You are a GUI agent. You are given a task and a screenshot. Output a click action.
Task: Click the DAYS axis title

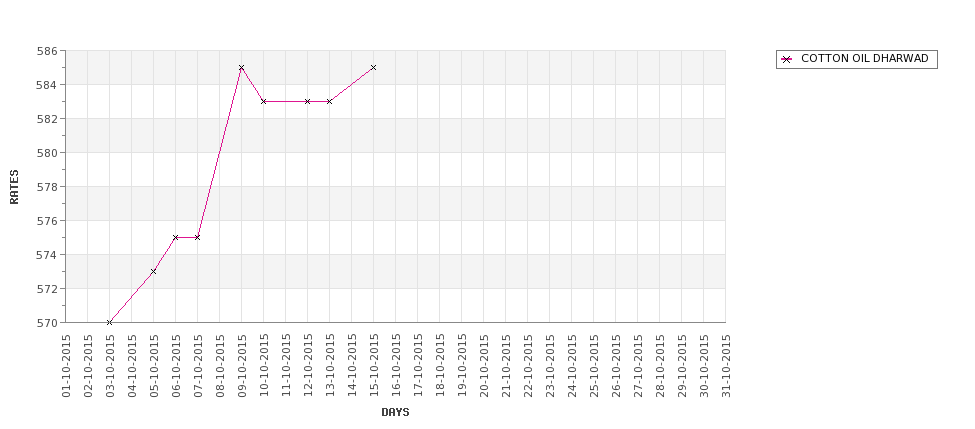(x=395, y=412)
